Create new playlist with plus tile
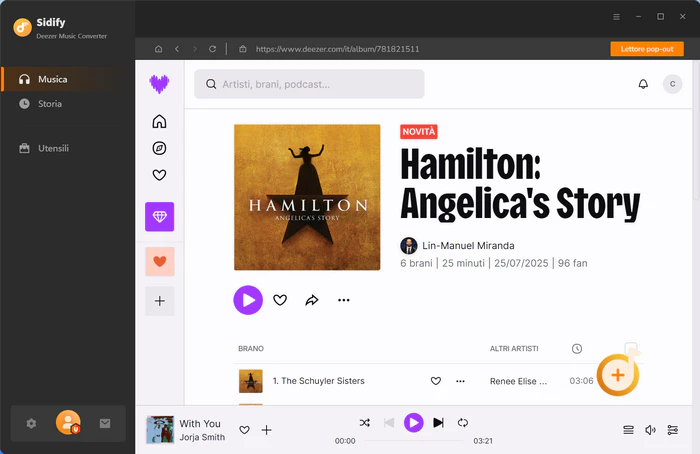 160,301
